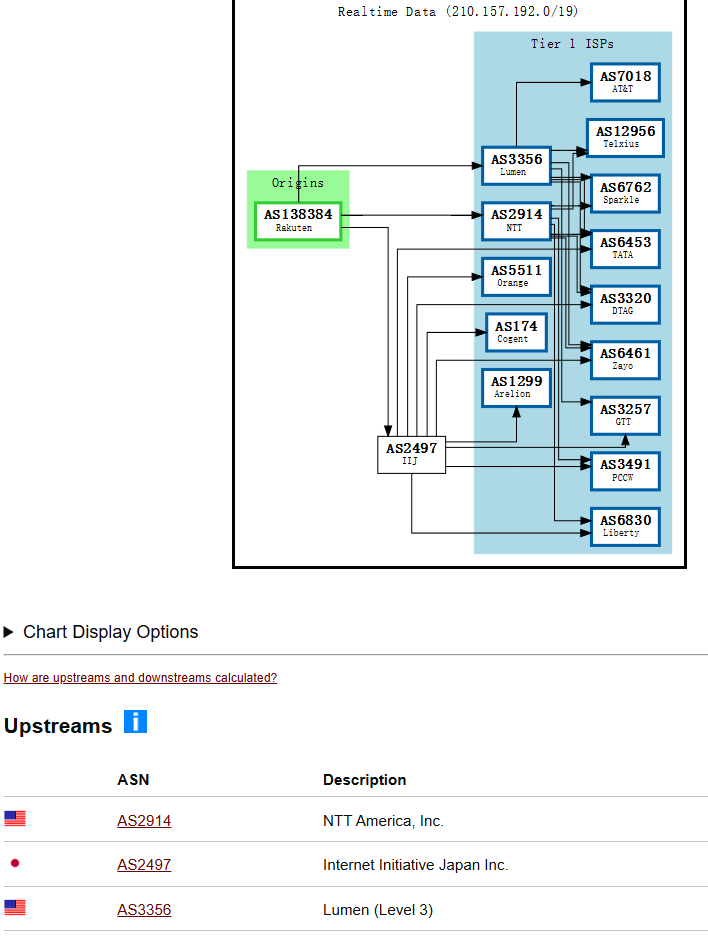Click the Japan flag next to AS2497

[x=15, y=863]
